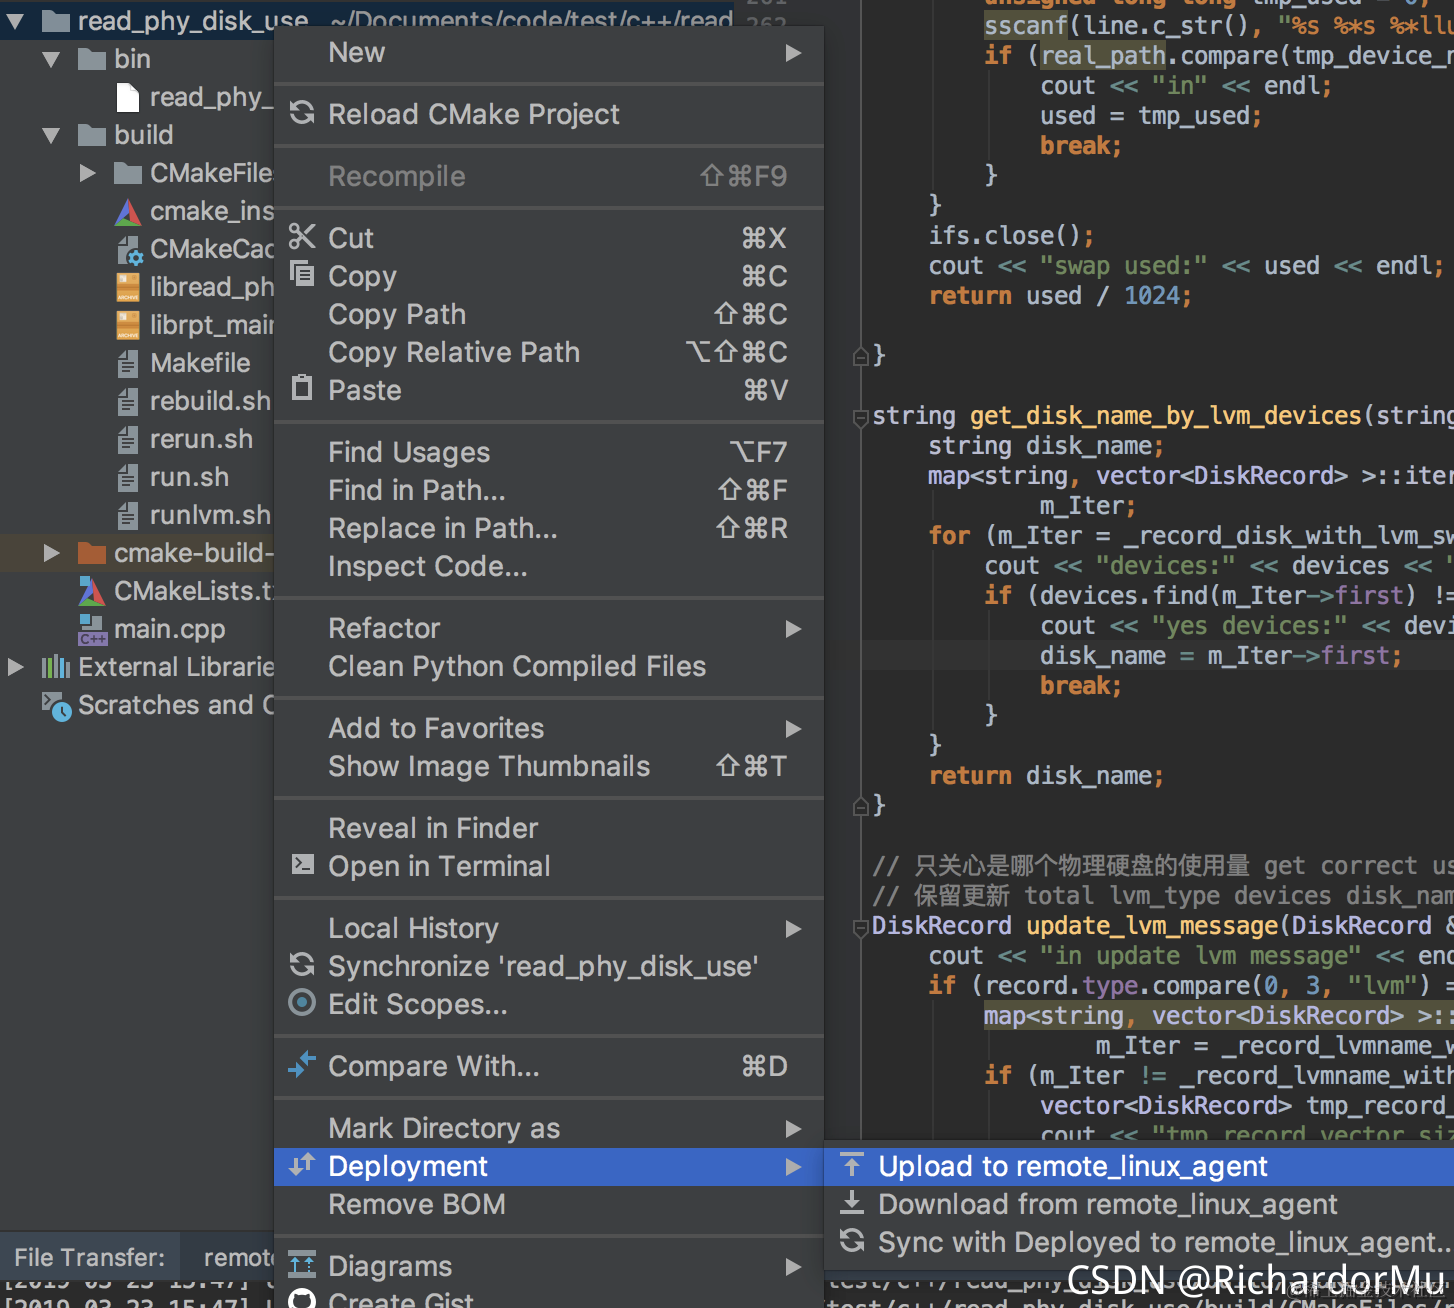Click the compare arrows icon beside Compare With
Viewport: 1454px width, 1308px height.
click(x=302, y=1064)
